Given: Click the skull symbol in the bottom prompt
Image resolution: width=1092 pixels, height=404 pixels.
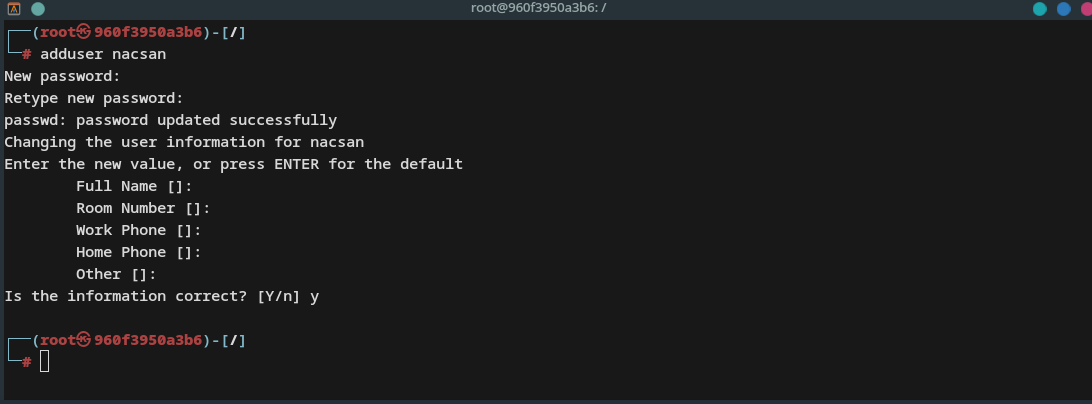Looking at the screenshot, I should pyautogui.click(x=84, y=340).
